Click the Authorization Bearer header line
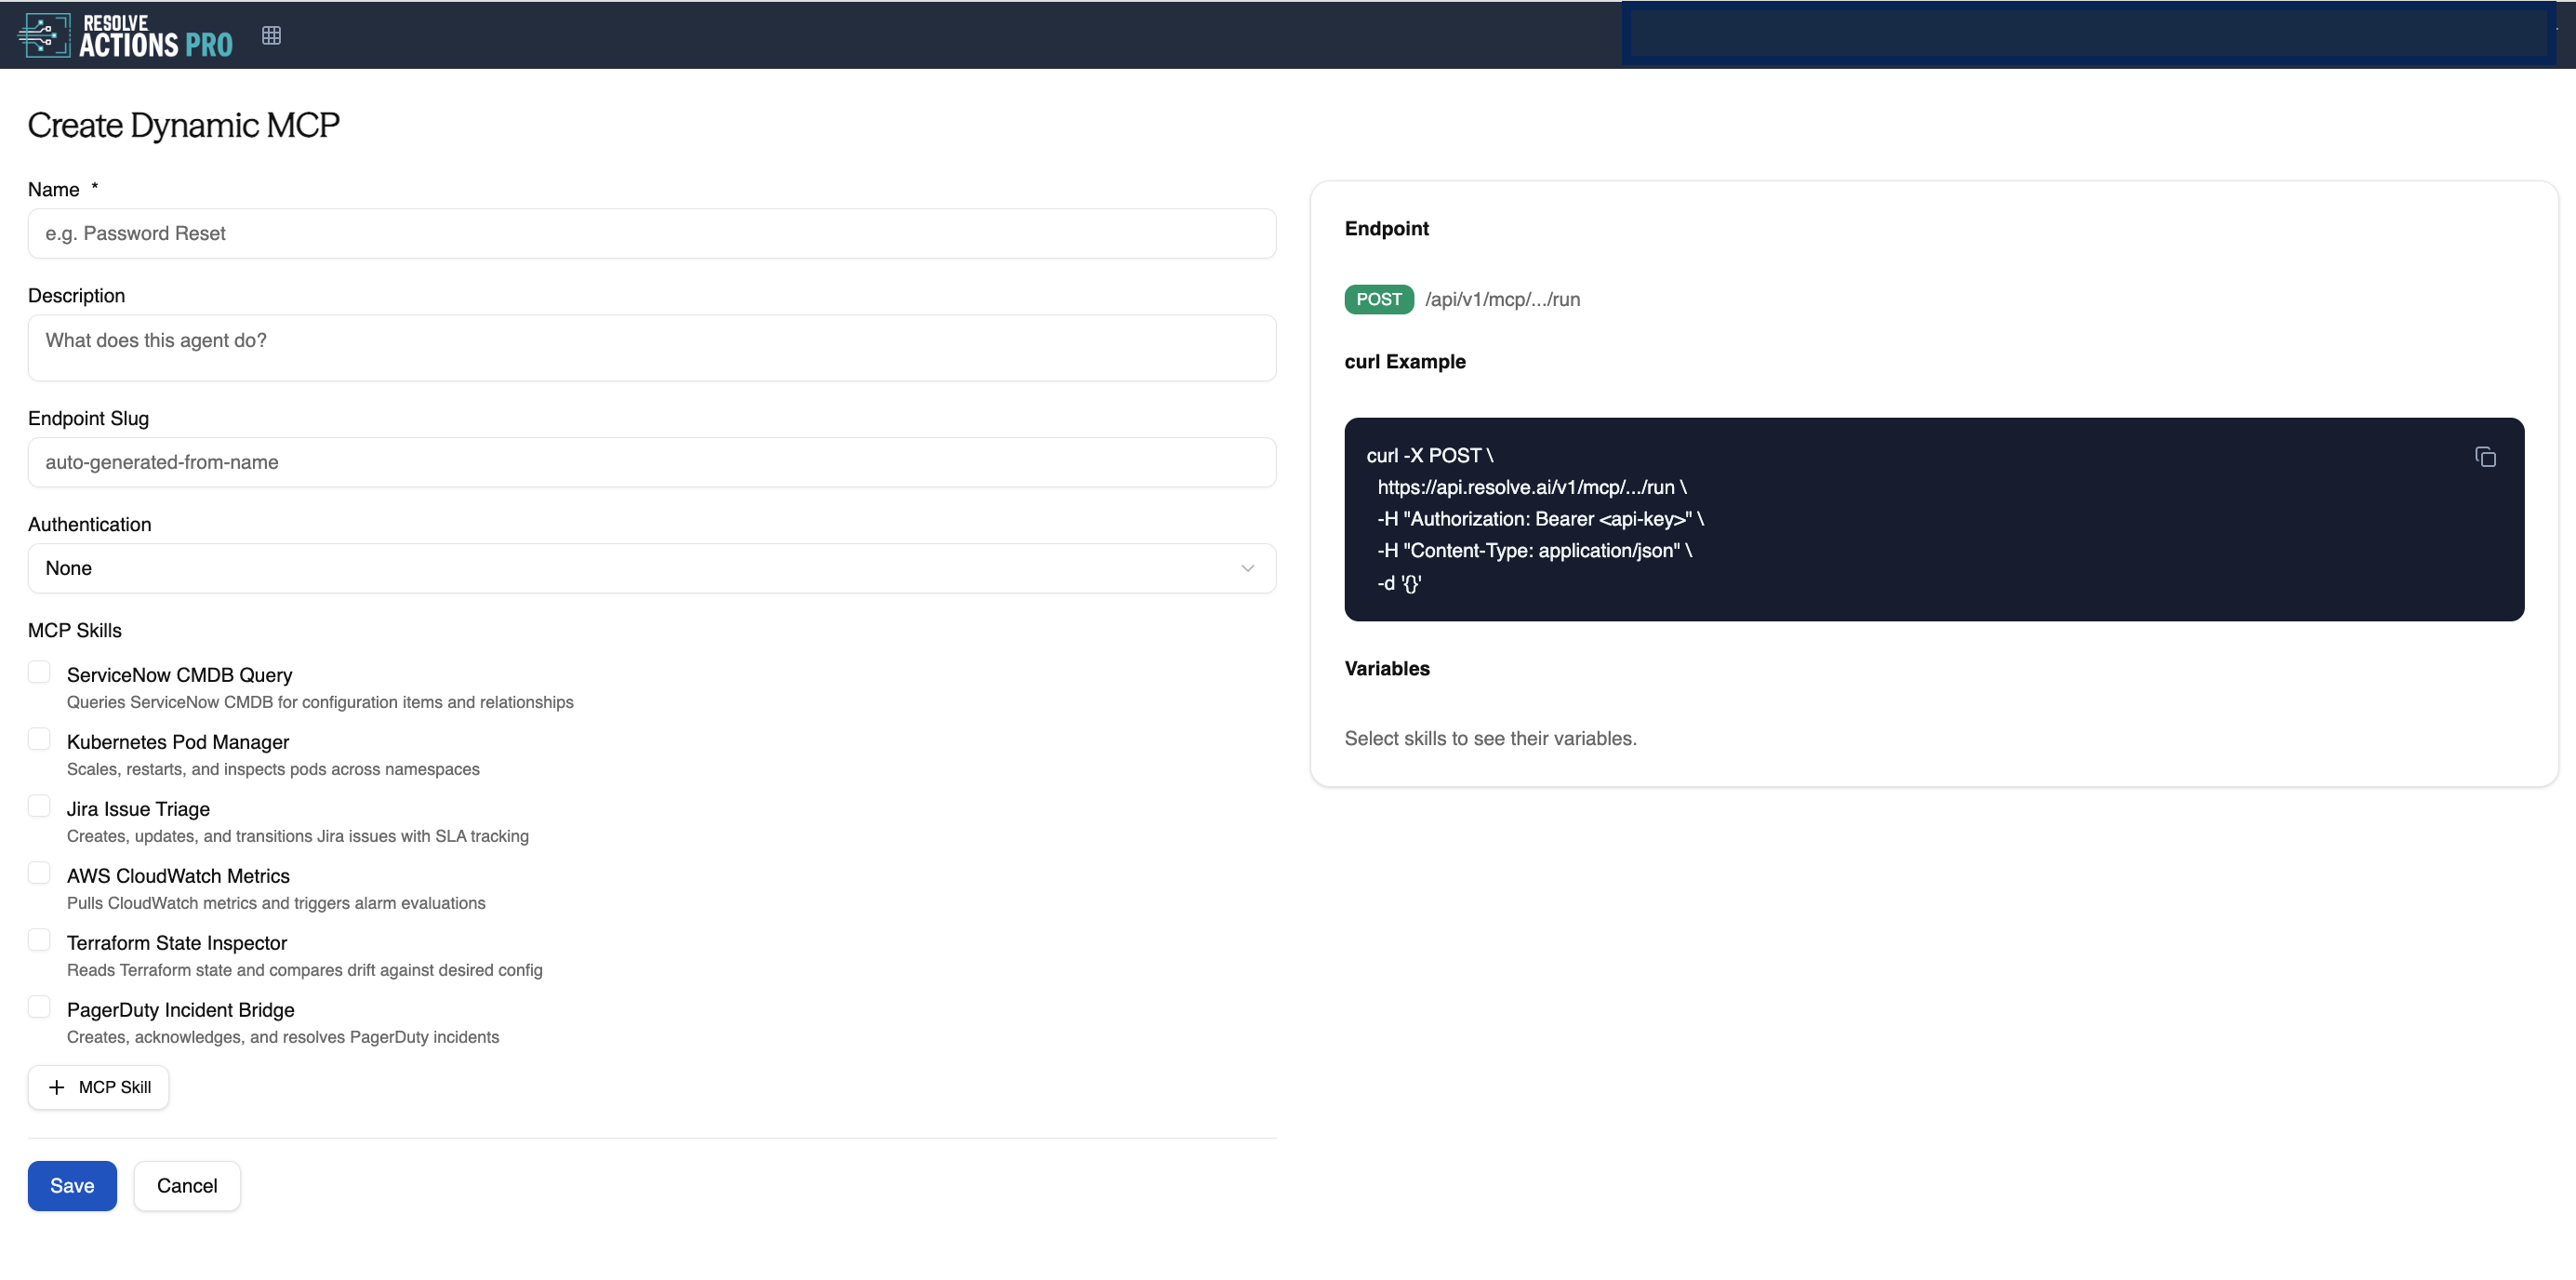This screenshot has height=1280, width=2576. click(x=1541, y=519)
